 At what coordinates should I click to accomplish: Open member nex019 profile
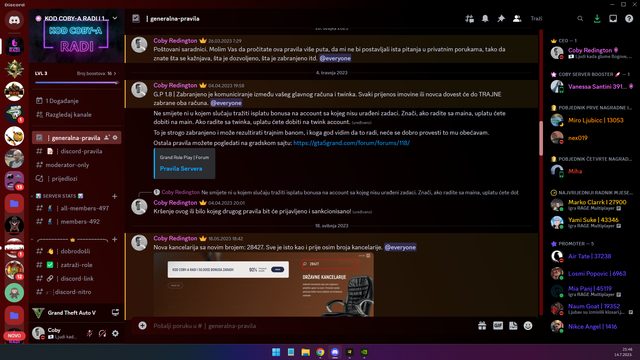point(592,138)
